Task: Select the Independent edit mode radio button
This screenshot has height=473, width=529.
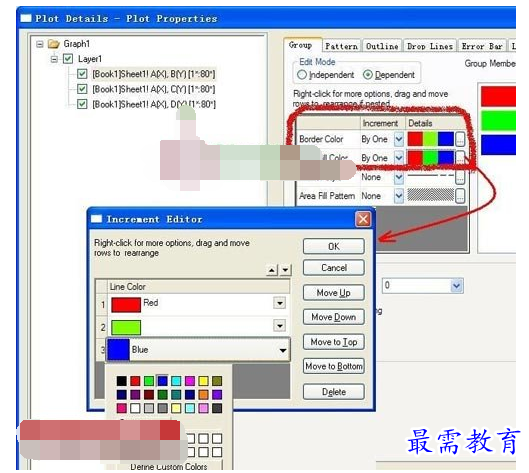Action: pos(302,75)
